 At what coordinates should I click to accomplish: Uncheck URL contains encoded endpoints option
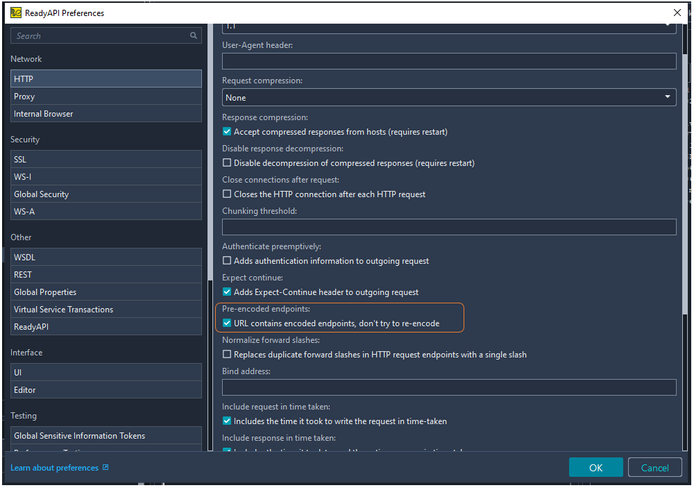click(x=227, y=324)
